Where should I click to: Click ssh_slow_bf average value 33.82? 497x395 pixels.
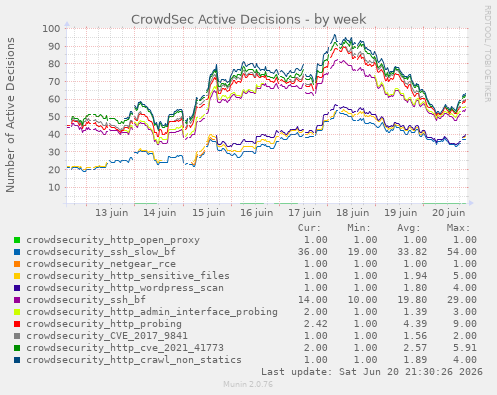tap(412, 252)
